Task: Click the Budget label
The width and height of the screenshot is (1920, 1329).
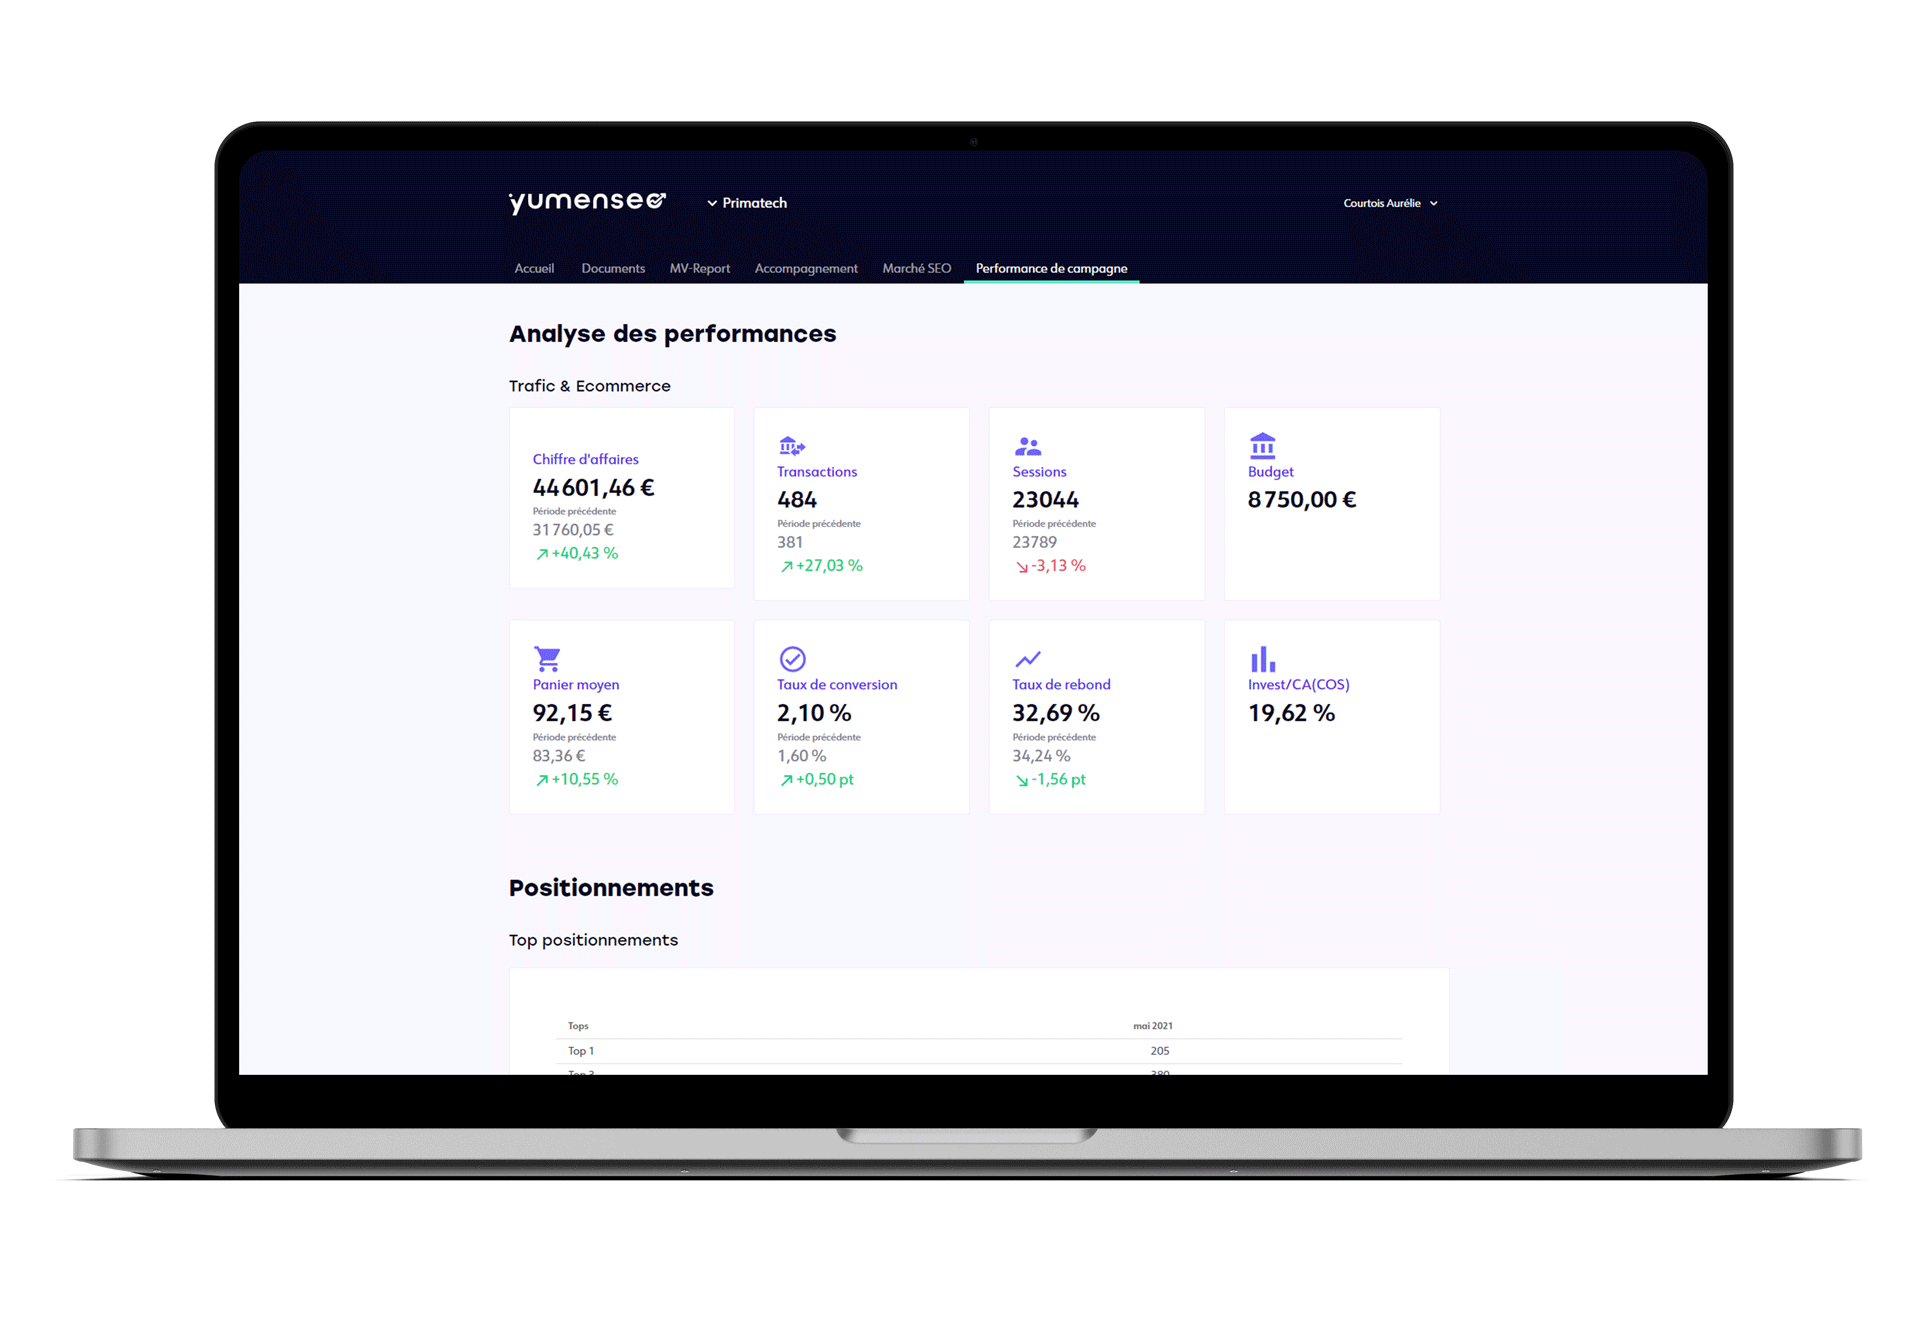Action: point(1271,472)
